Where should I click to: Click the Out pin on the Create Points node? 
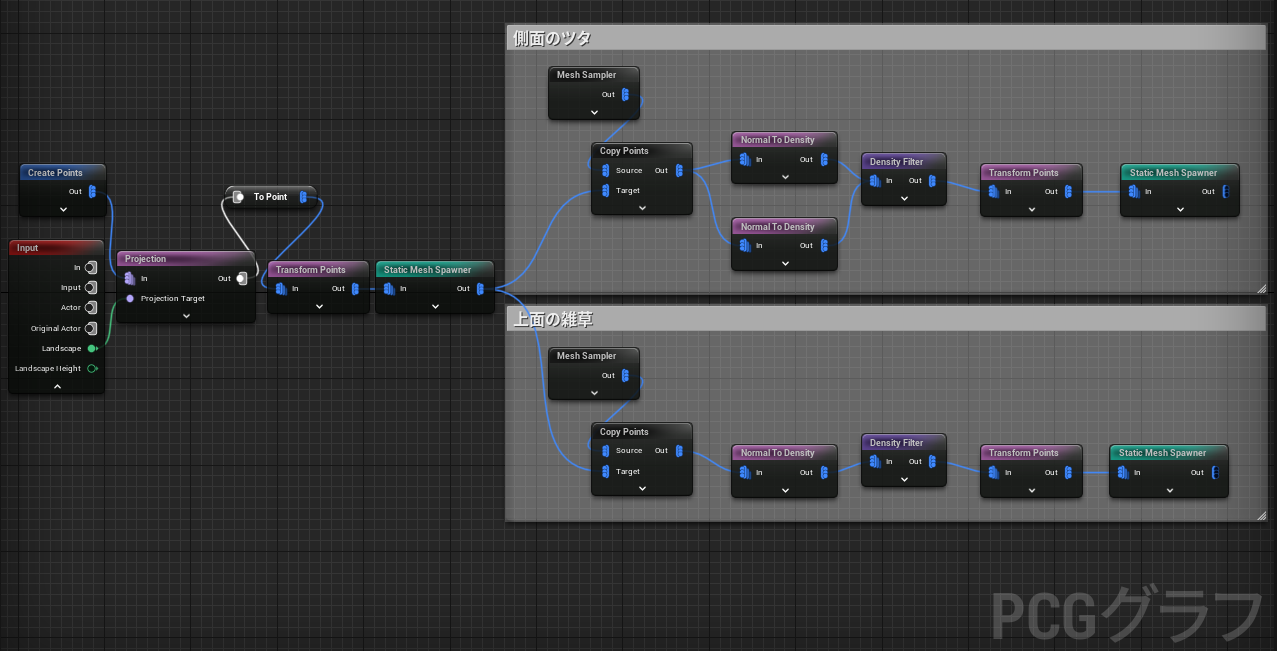point(91,192)
